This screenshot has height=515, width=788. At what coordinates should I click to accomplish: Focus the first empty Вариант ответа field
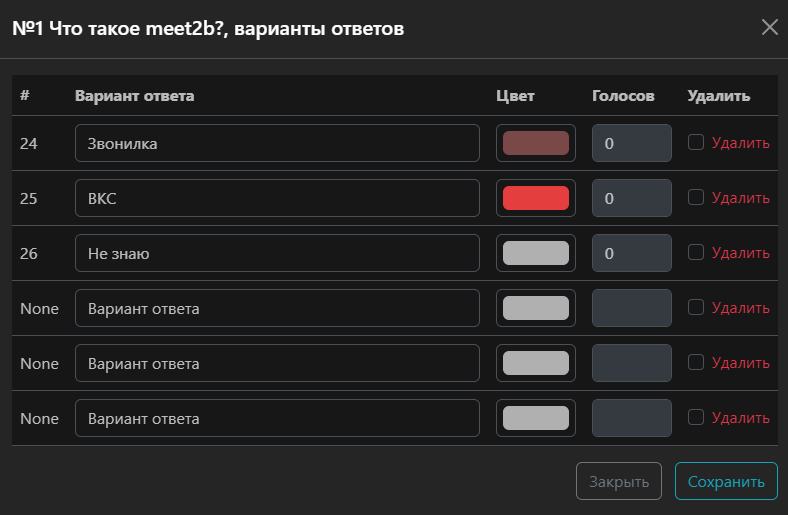(x=277, y=308)
